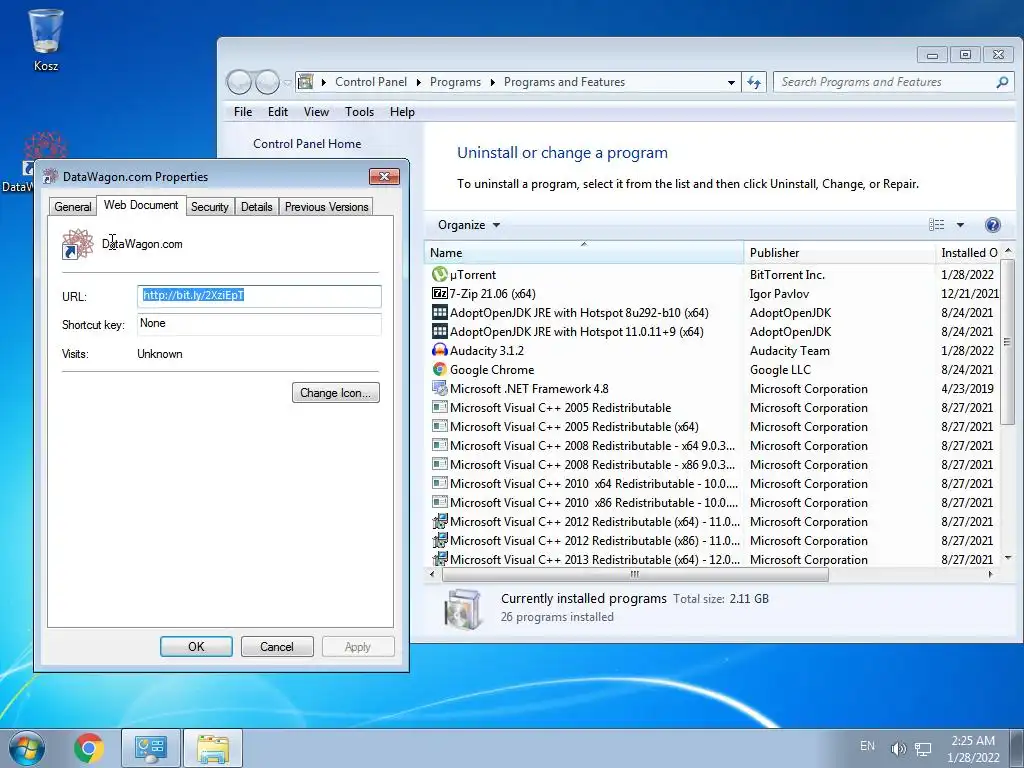Open the Edit menu
The width and height of the screenshot is (1024, 768).
(278, 112)
